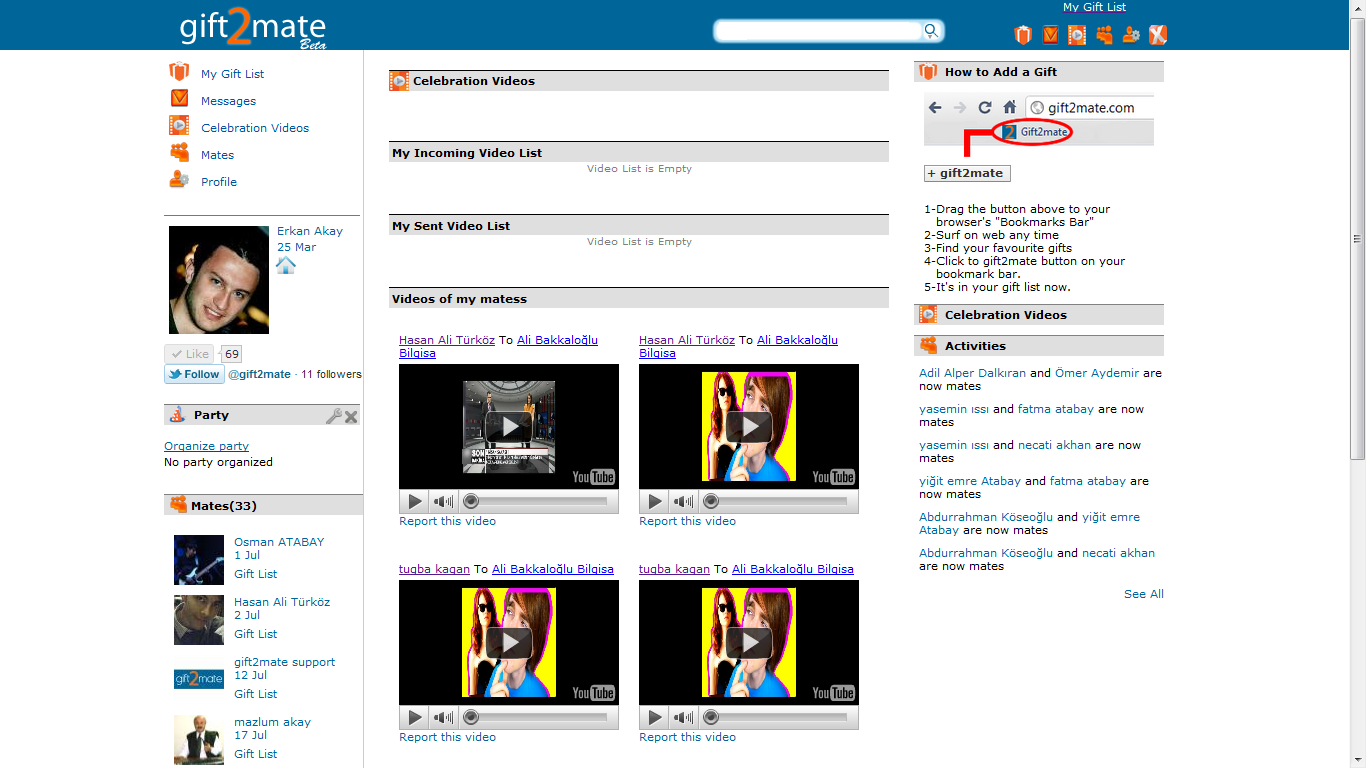1366x768 pixels.
Task: Open the Celebration Videos right-panel header
Action: coord(1039,315)
